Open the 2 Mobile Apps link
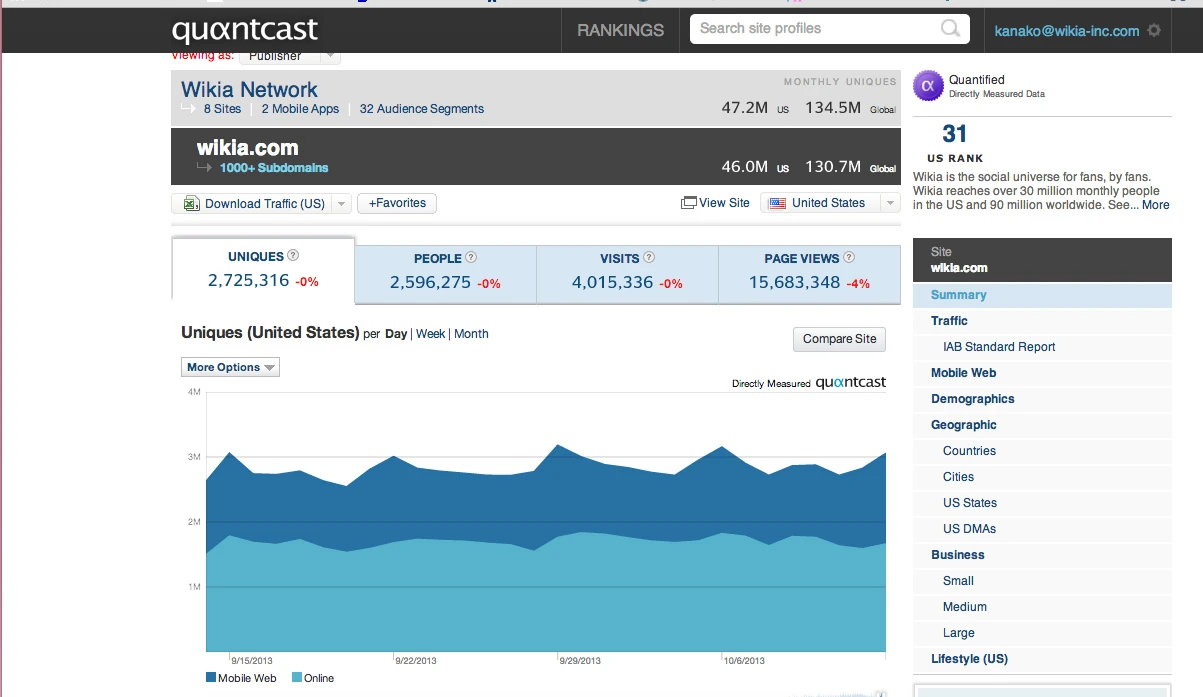 (x=300, y=109)
